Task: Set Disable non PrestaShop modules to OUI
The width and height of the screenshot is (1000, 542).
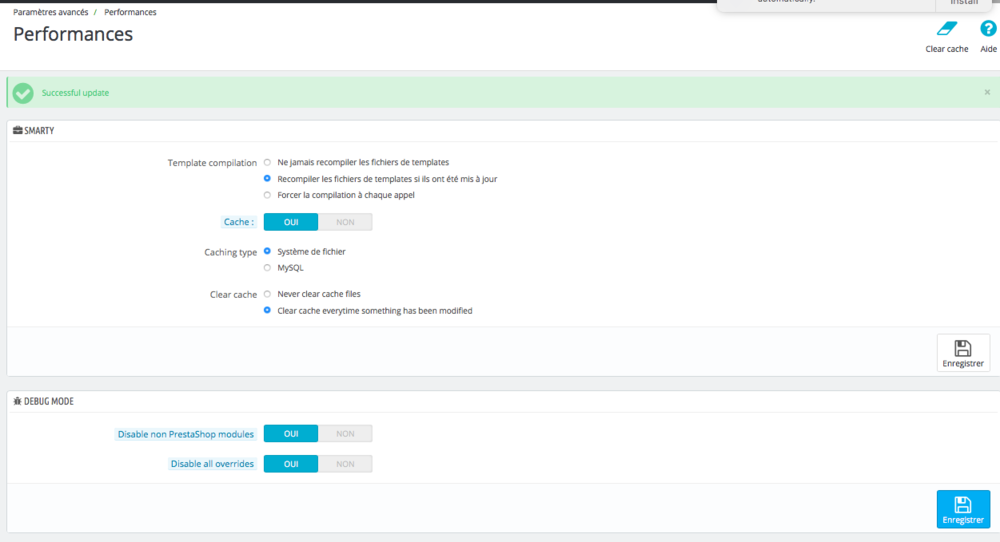Action: pyautogui.click(x=291, y=434)
